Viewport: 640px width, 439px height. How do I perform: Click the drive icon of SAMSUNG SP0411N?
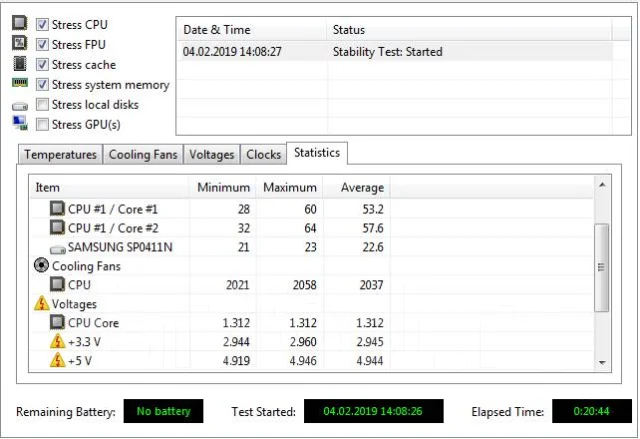(x=58, y=248)
